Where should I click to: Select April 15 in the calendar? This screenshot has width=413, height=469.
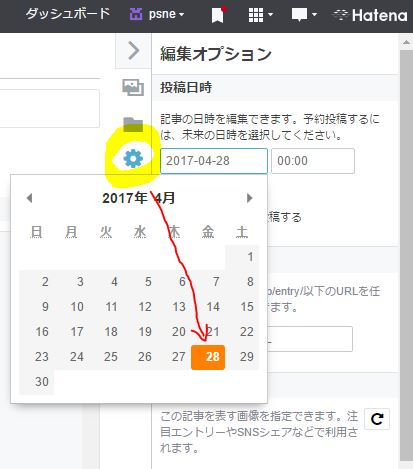(x=242, y=307)
